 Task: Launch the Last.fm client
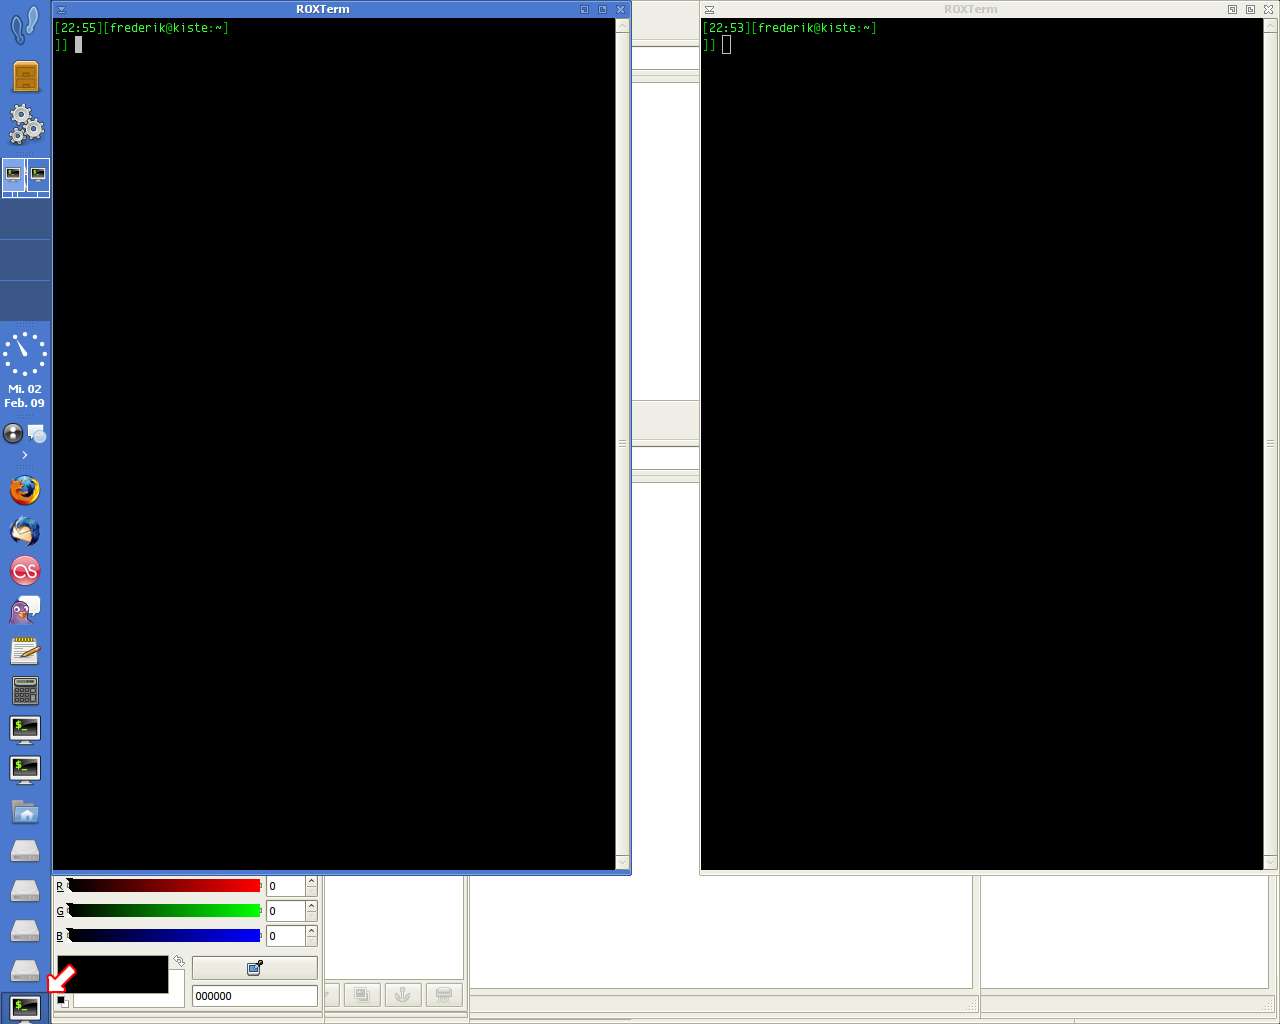pos(25,571)
